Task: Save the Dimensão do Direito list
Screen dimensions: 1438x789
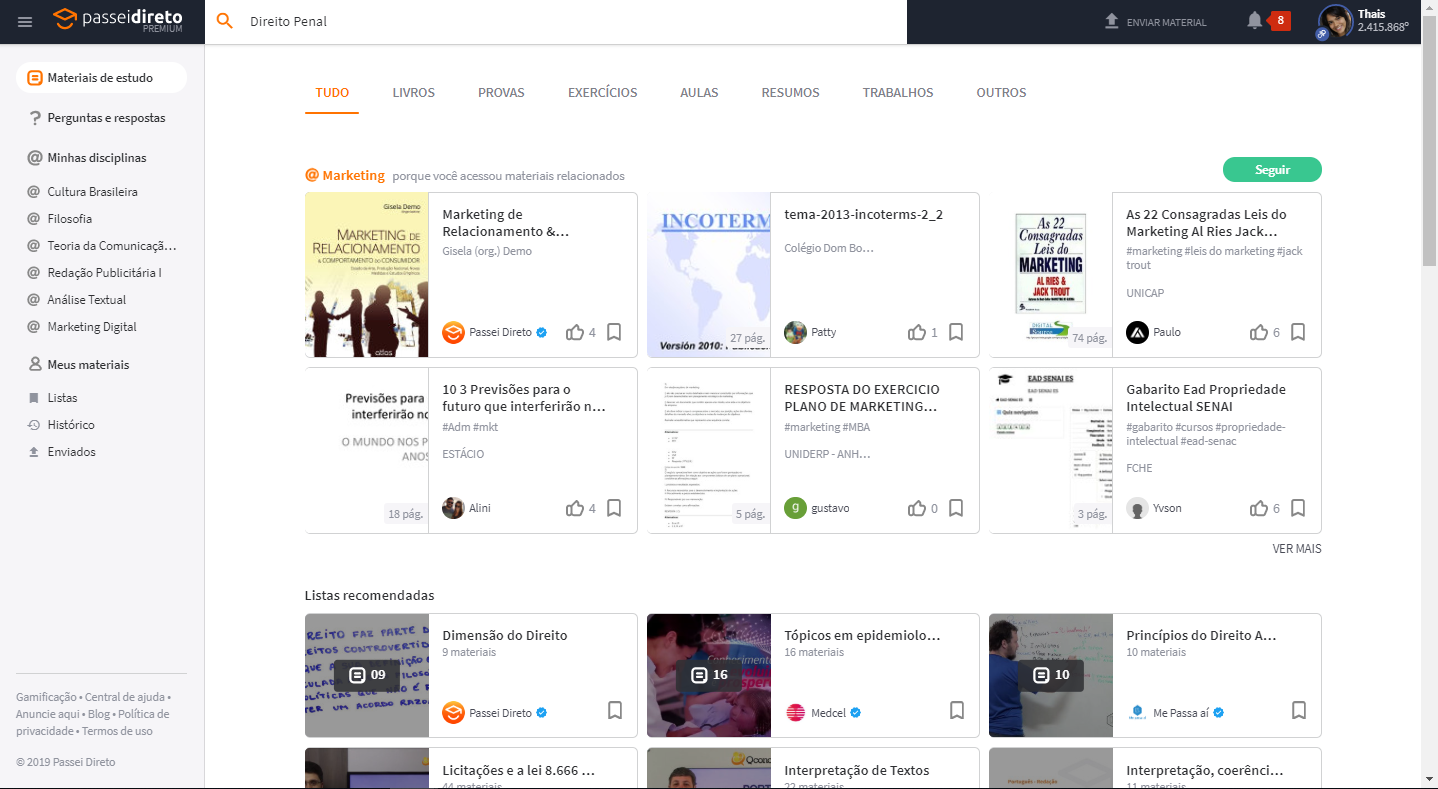Action: click(615, 710)
